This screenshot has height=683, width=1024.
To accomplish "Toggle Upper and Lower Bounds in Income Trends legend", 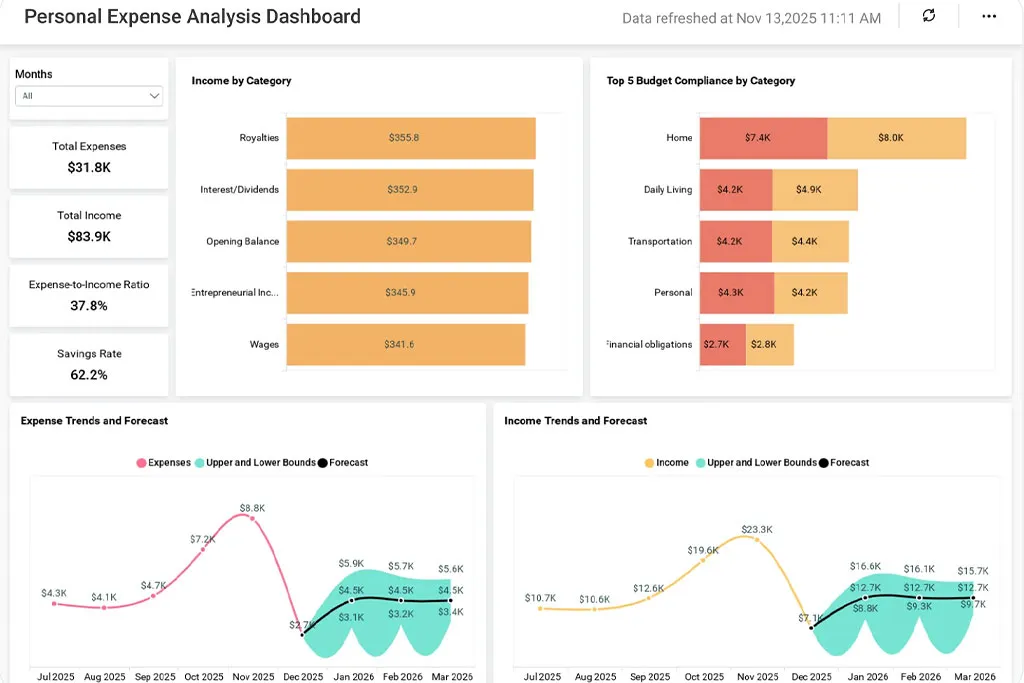I will pos(756,462).
